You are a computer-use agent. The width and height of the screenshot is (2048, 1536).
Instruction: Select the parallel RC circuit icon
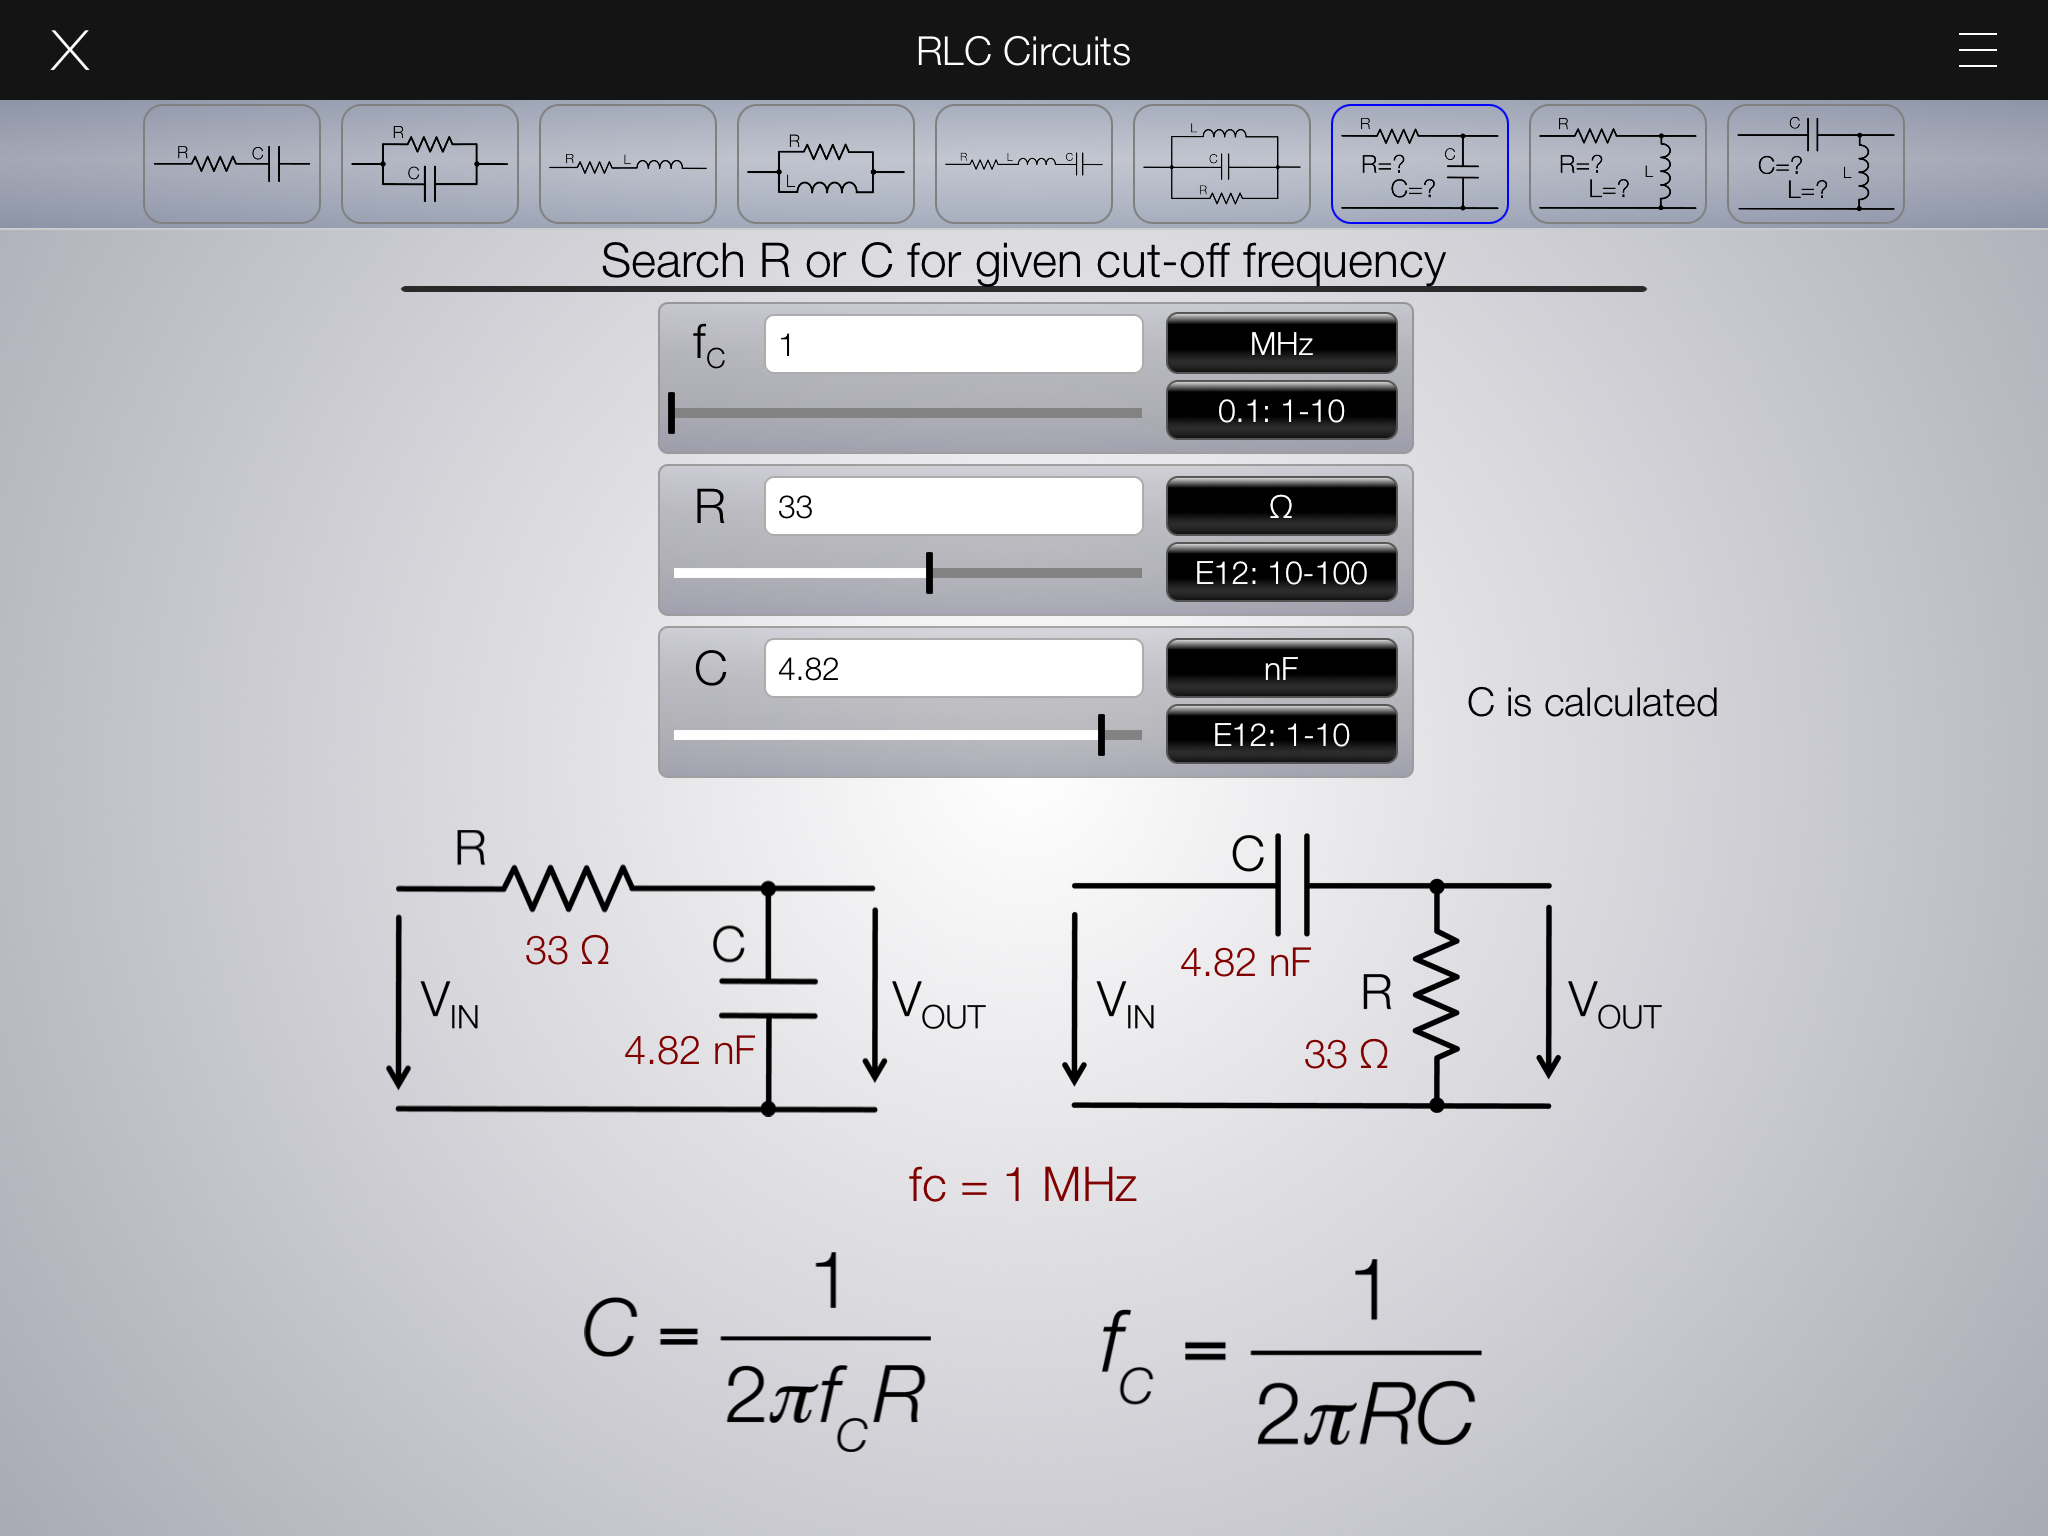pos(429,164)
